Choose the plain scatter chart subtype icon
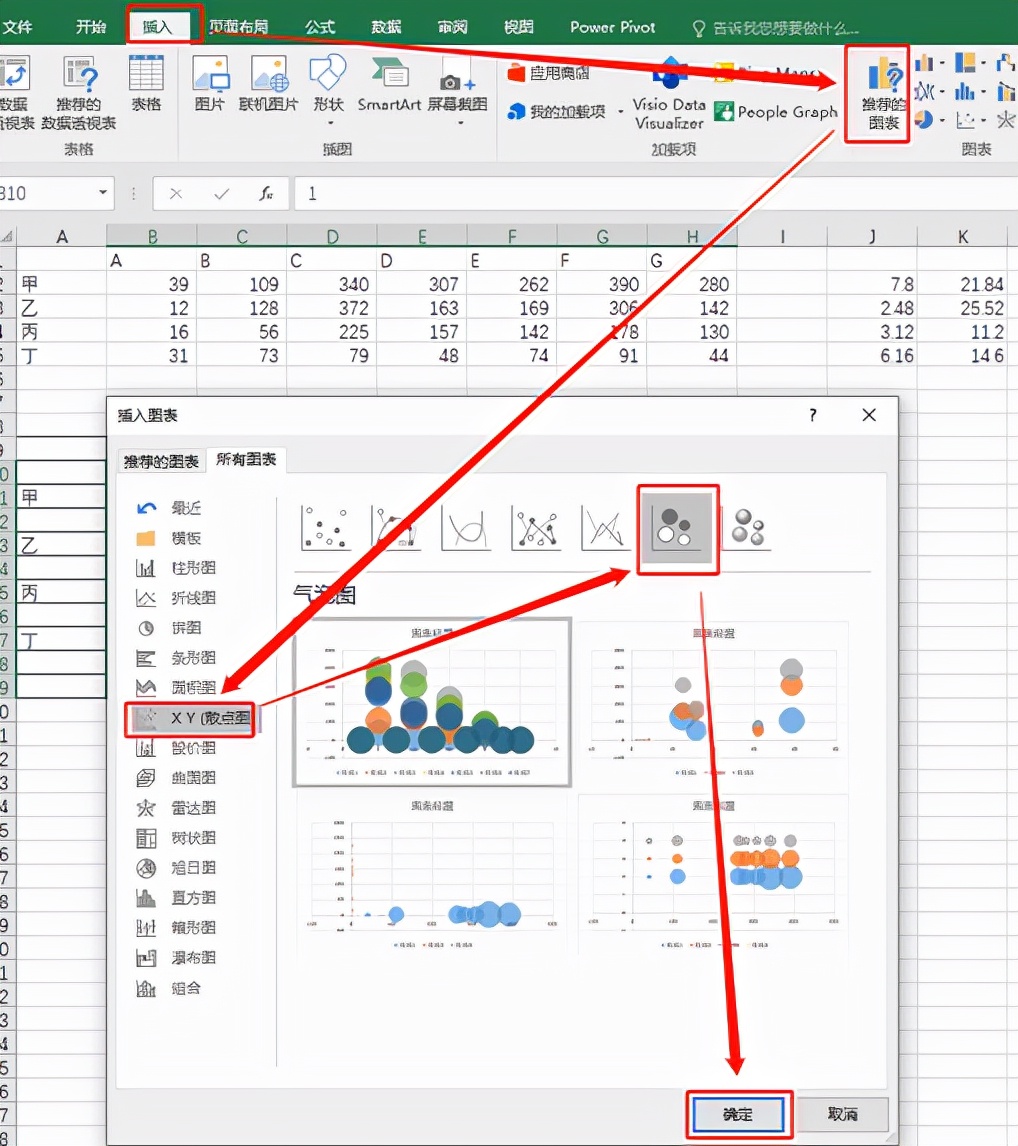1018x1146 pixels. point(326,528)
